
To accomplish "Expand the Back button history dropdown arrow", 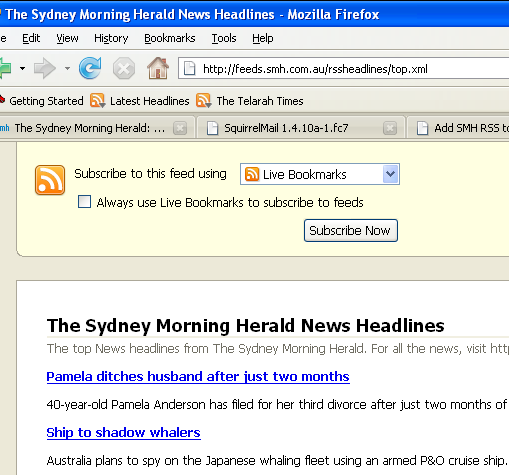I will (x=22, y=68).
